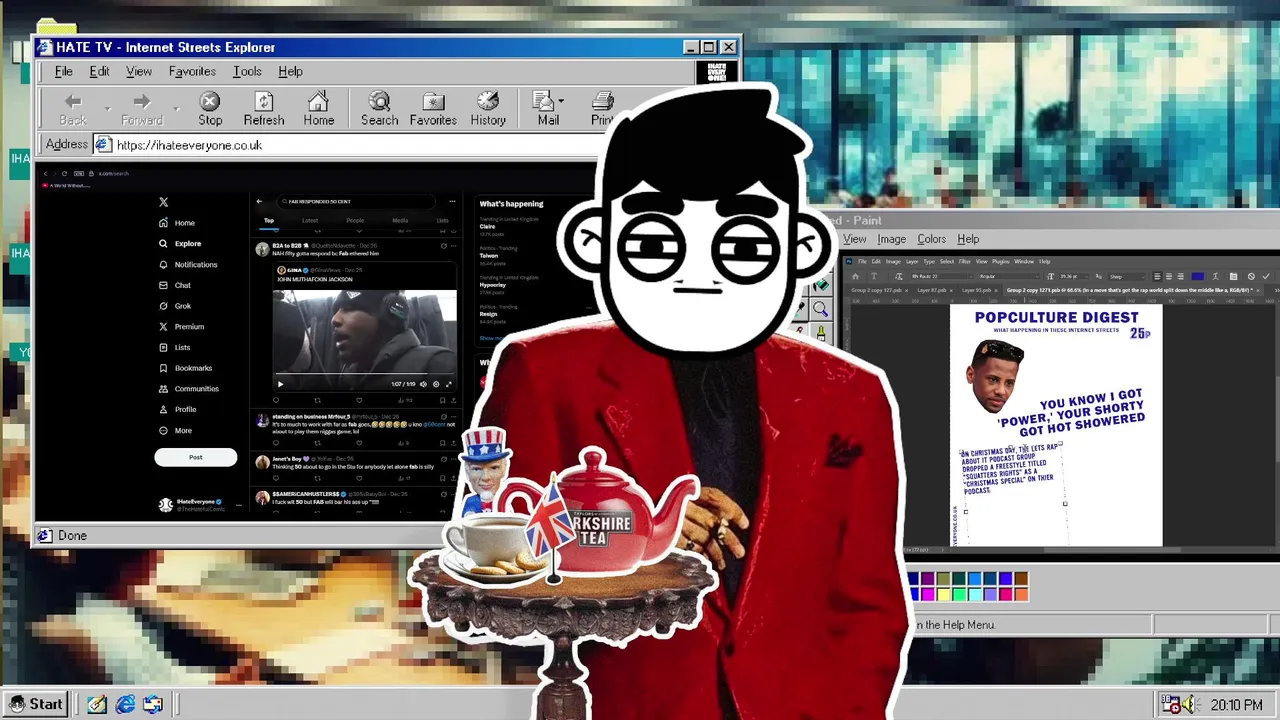Click the back arrow beside X search box
Screen dimensions: 1280x720
tap(259, 201)
